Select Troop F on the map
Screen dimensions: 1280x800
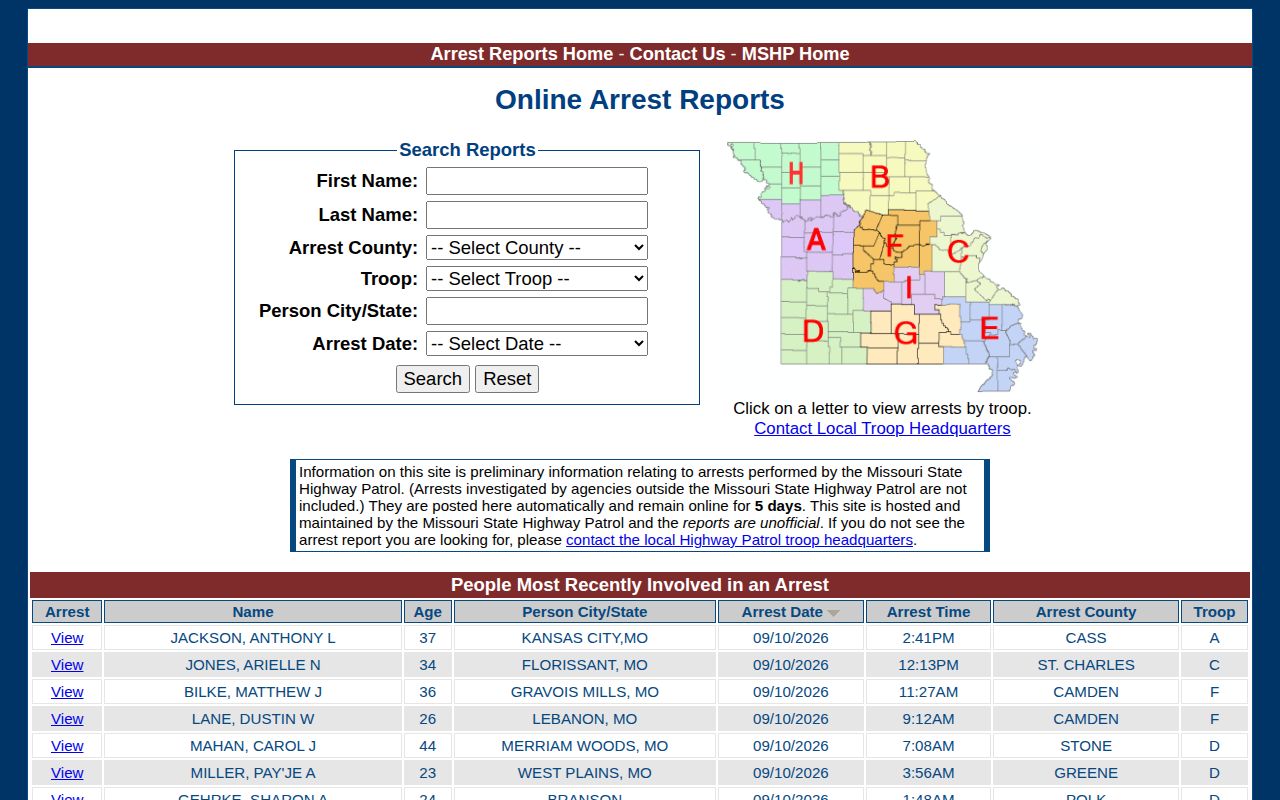pyautogui.click(x=894, y=245)
